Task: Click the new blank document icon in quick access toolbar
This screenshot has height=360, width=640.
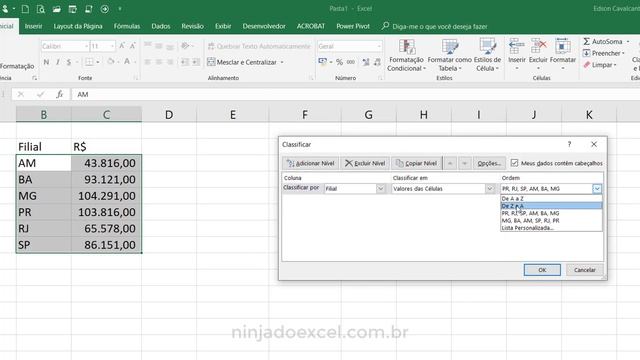Action: pos(25,9)
